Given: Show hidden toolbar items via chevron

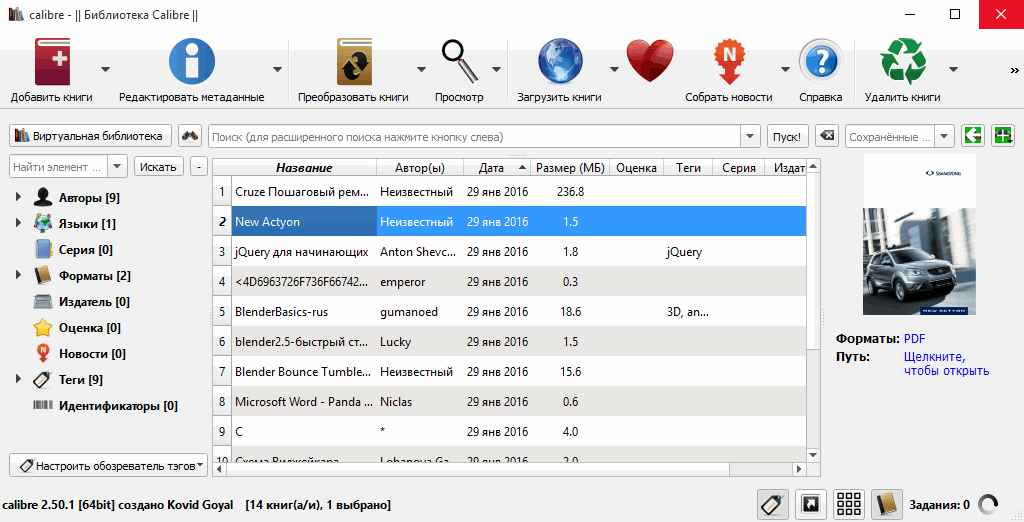Looking at the screenshot, I should [1014, 70].
